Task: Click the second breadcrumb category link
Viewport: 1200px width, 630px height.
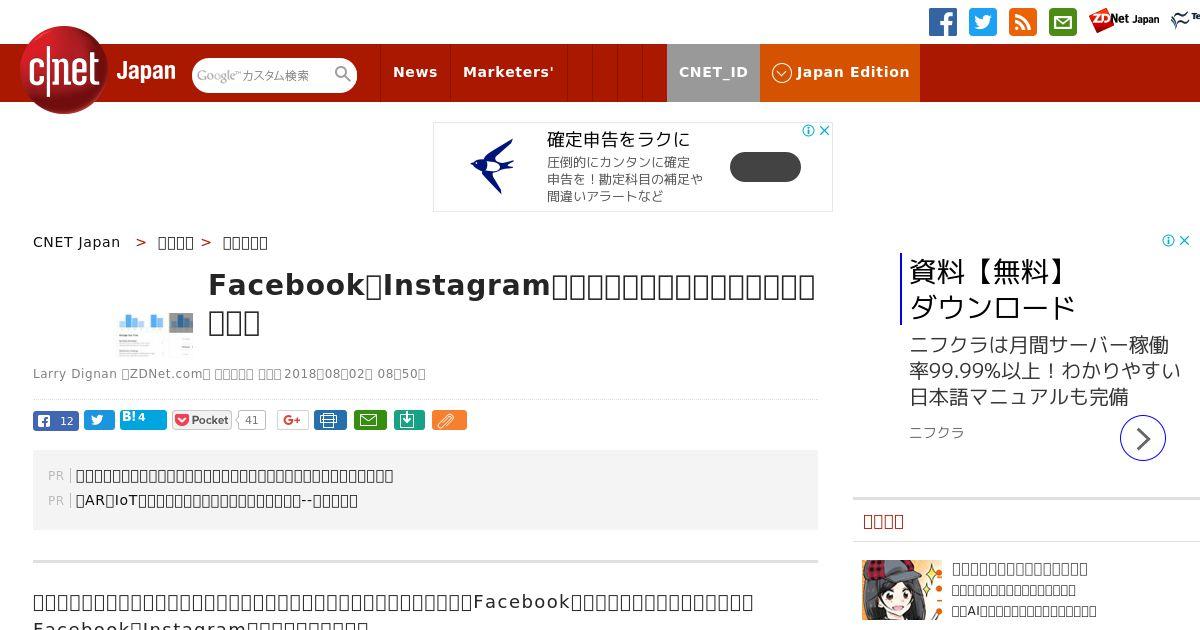Action: click(176, 242)
